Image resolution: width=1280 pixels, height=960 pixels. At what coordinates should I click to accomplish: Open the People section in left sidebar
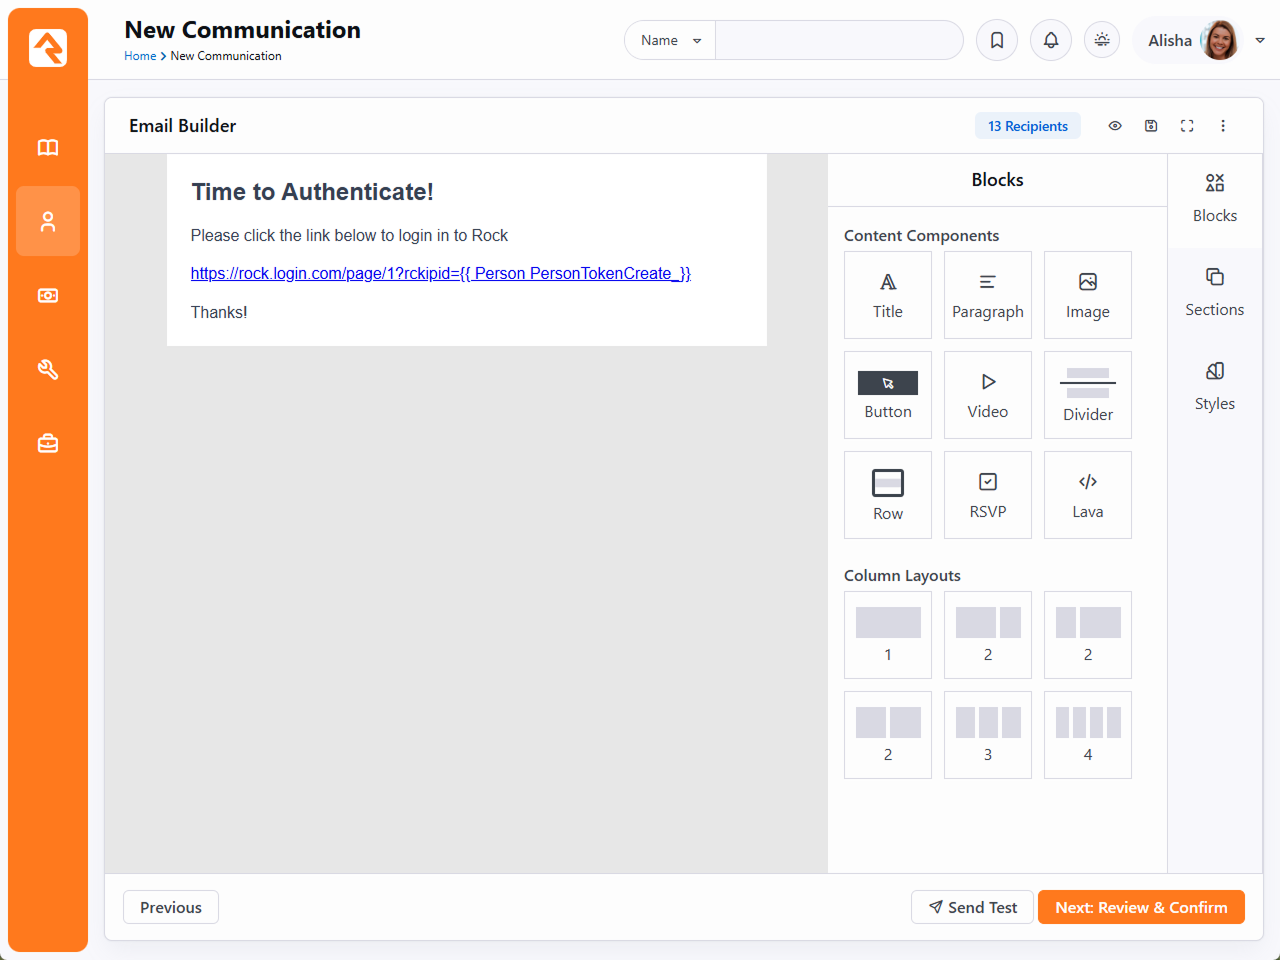48,222
